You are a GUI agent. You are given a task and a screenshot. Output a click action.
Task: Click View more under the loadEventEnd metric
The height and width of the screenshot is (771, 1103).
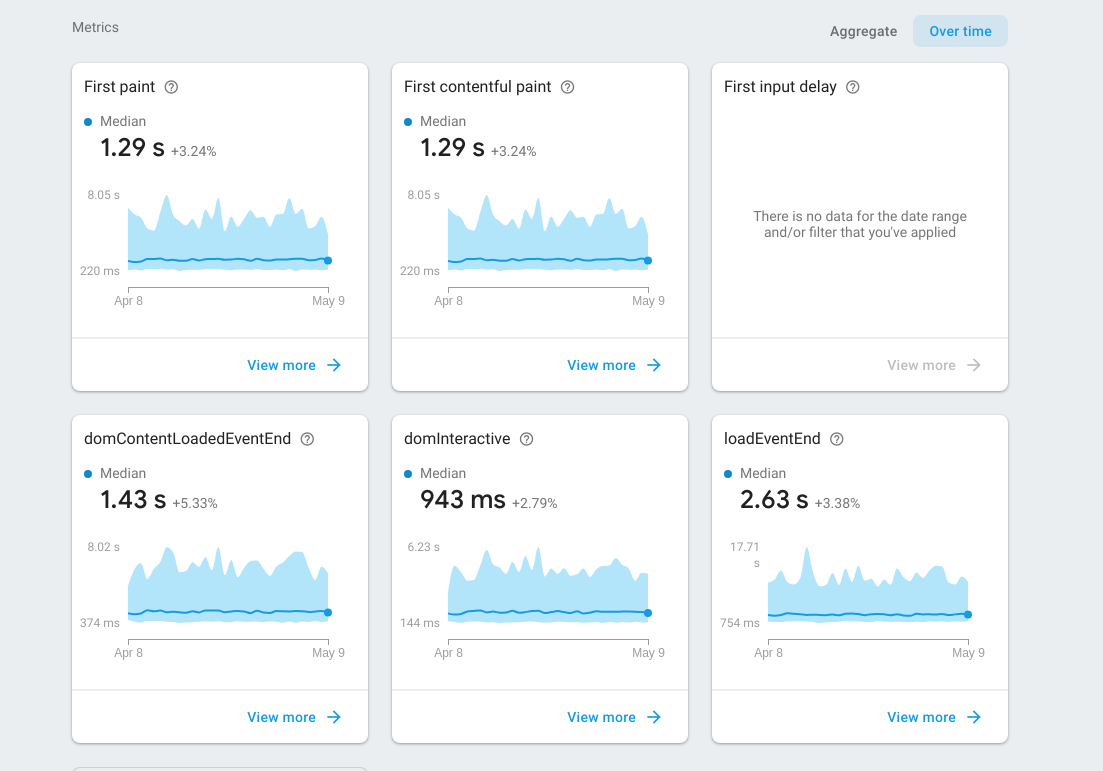point(921,717)
